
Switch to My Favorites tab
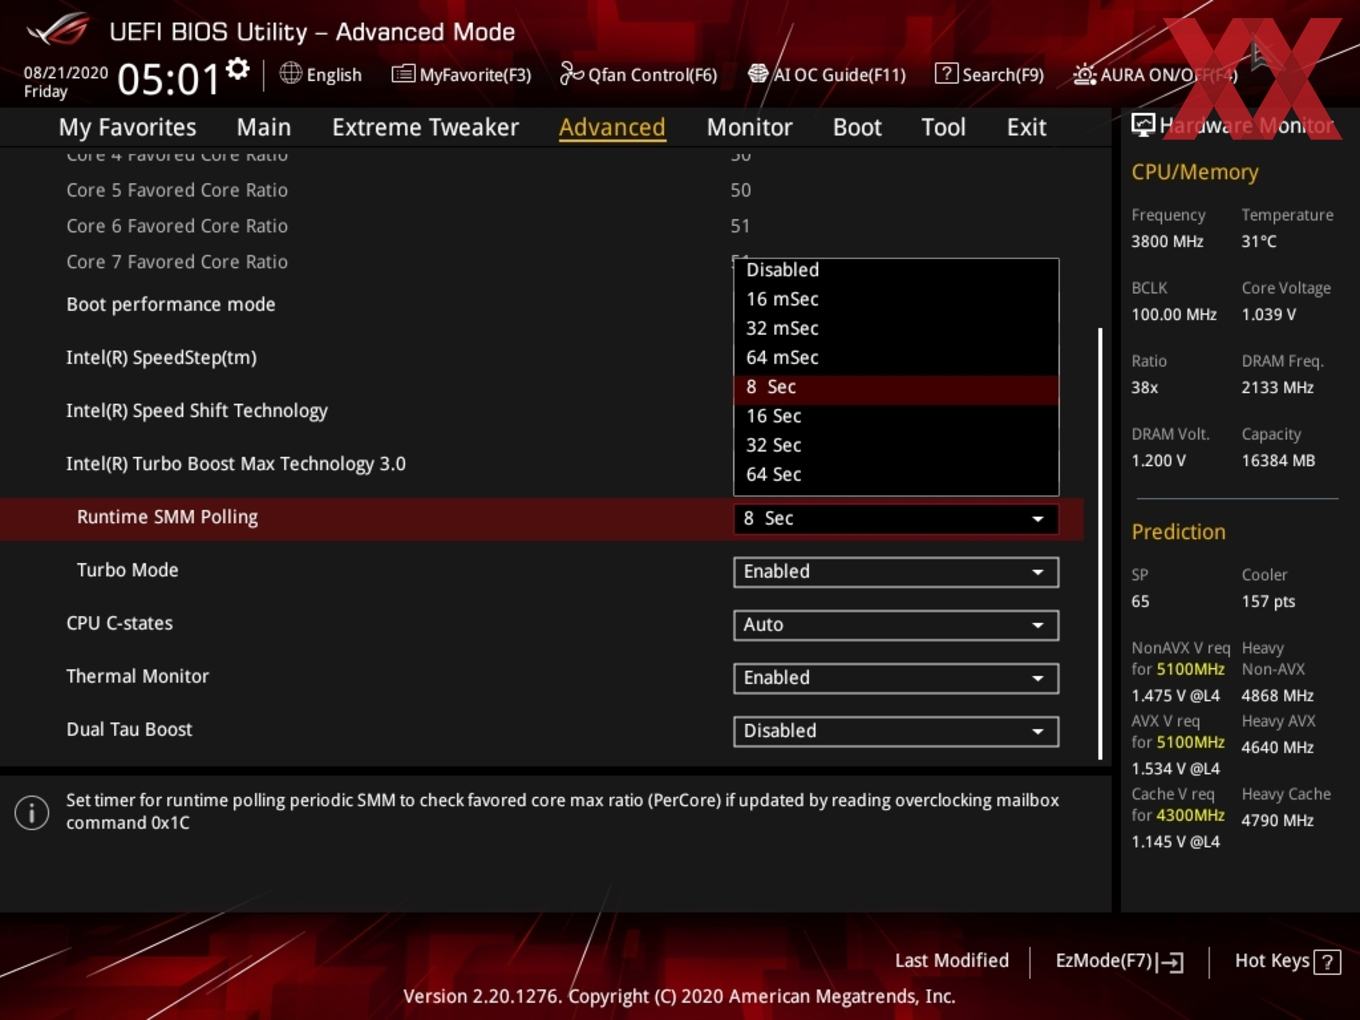(127, 127)
